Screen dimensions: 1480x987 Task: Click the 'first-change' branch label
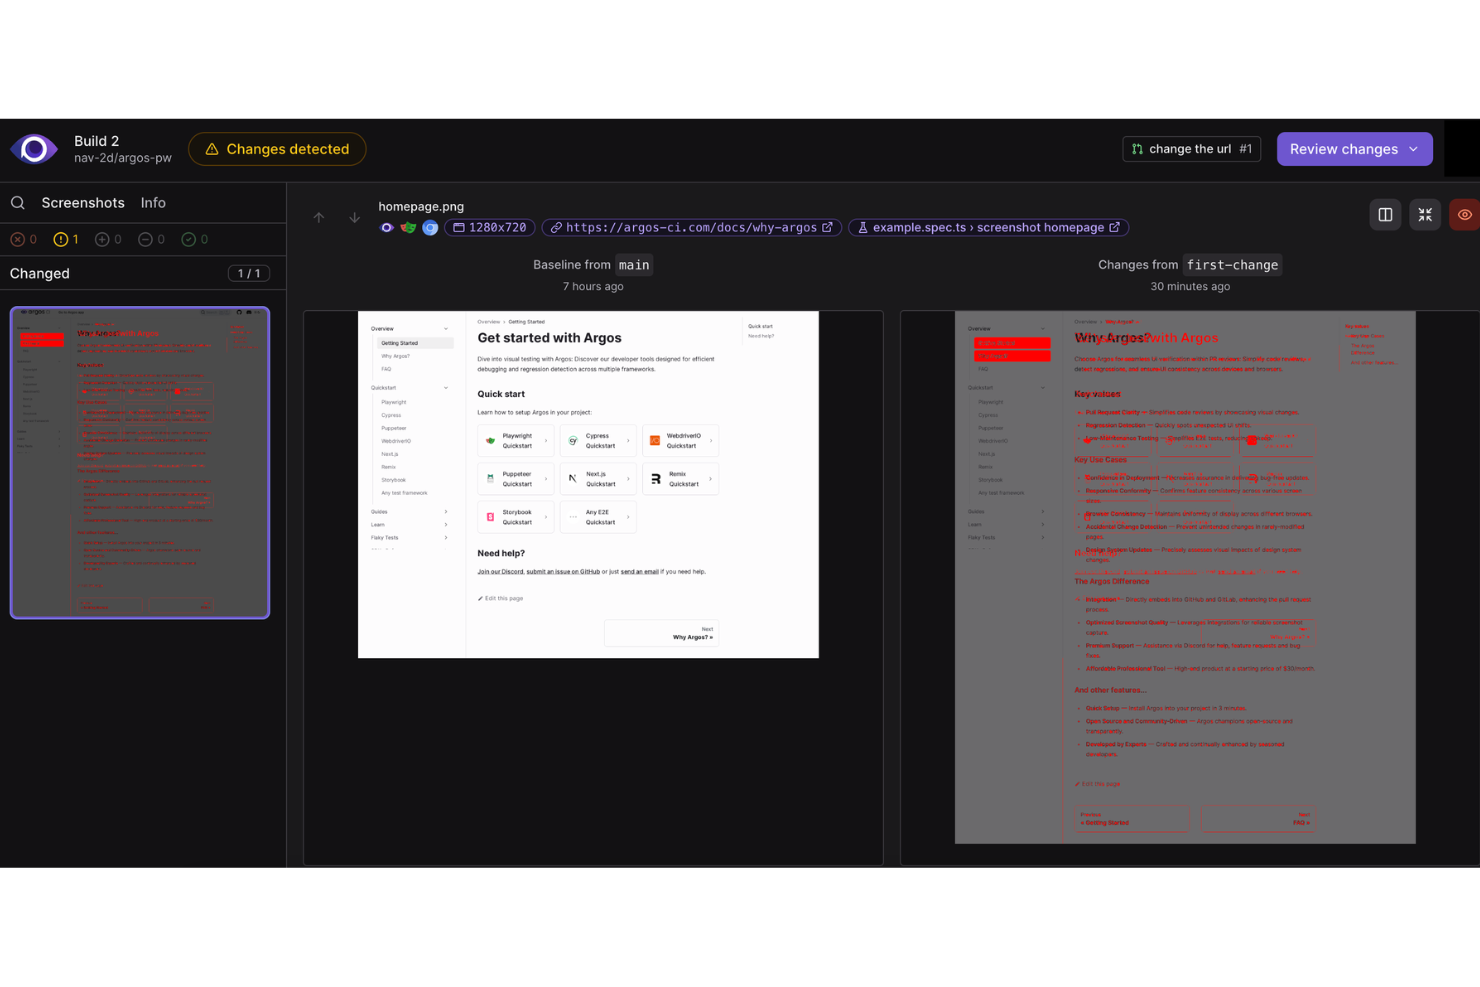1232,265
